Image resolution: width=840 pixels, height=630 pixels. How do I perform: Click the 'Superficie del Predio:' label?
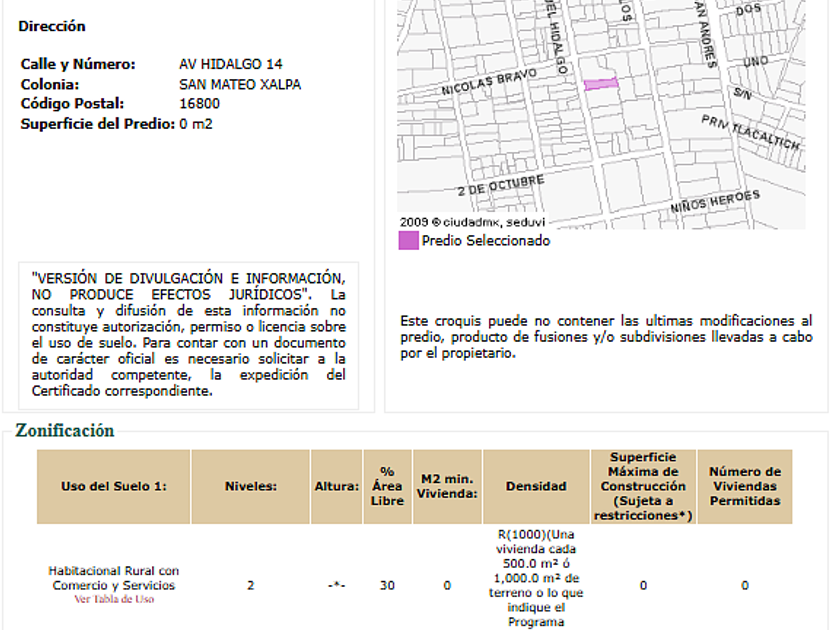tap(98, 124)
